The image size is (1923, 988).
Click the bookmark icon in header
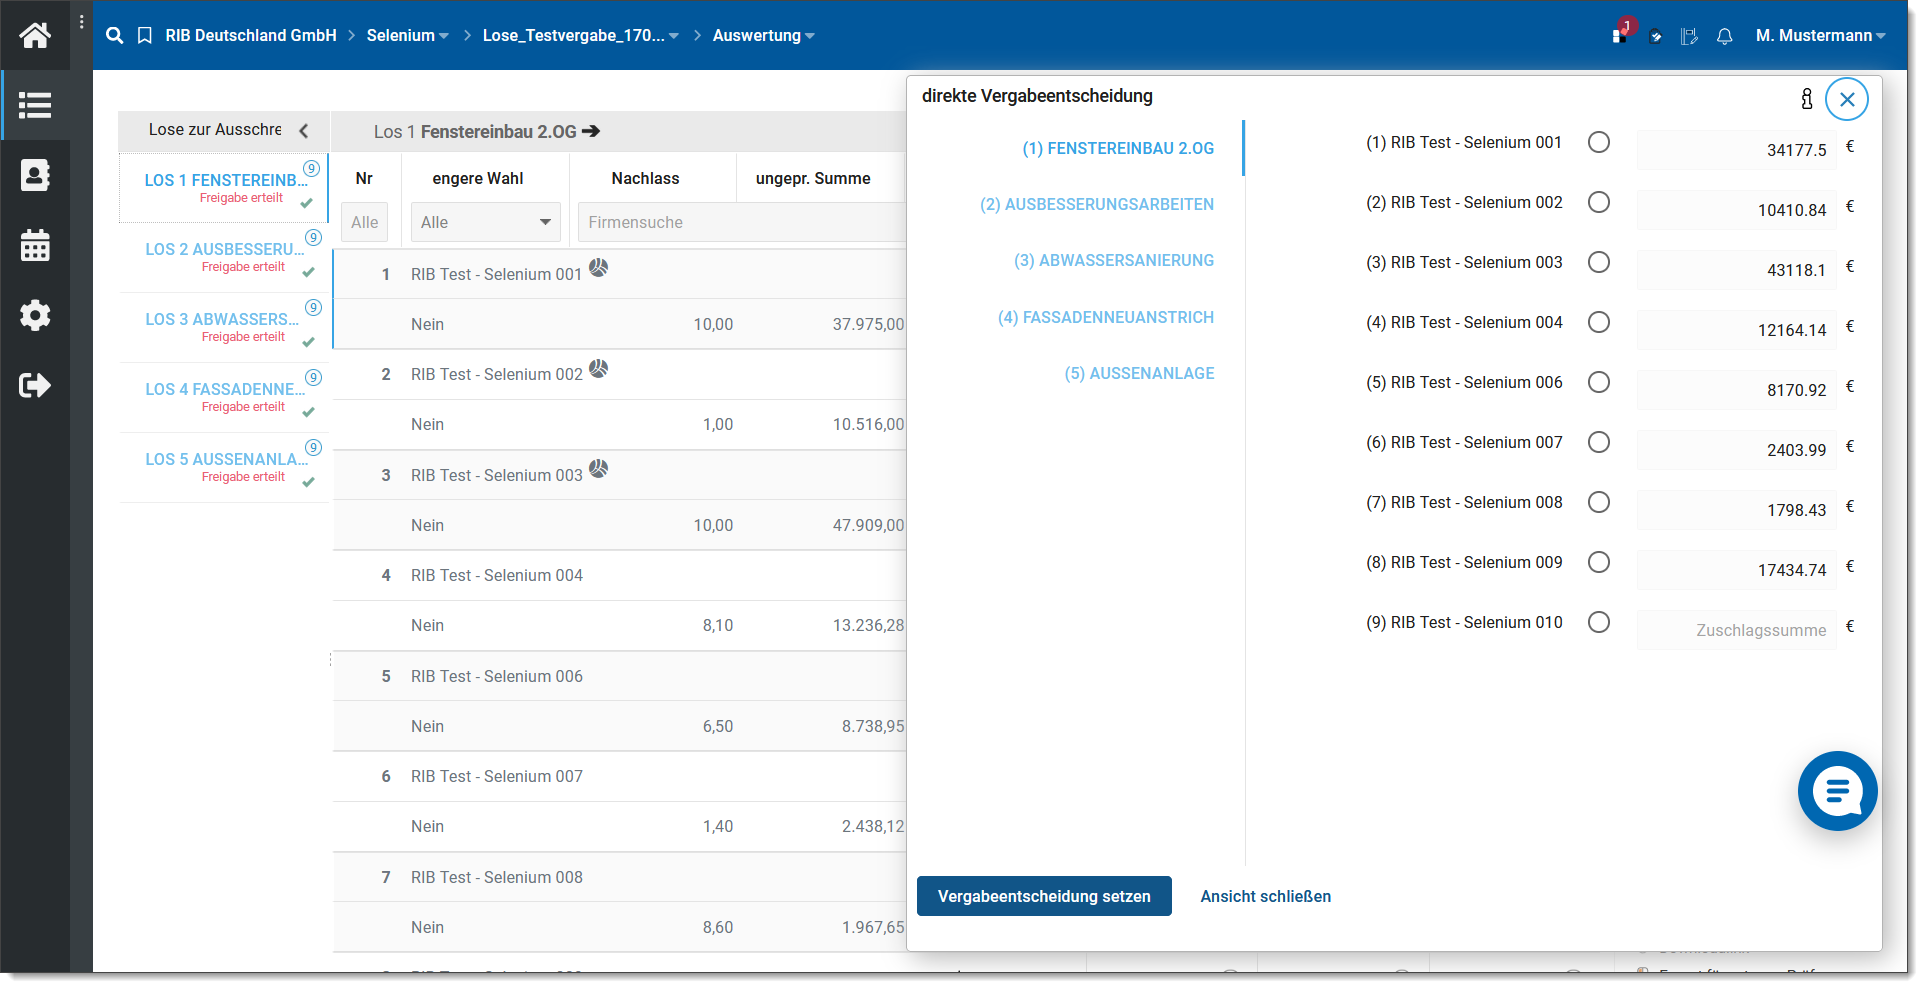point(145,36)
